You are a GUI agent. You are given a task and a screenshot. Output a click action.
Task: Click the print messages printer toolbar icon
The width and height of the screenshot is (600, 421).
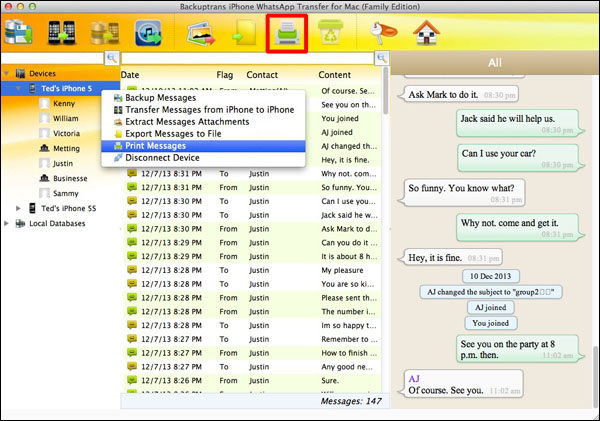[x=287, y=33]
